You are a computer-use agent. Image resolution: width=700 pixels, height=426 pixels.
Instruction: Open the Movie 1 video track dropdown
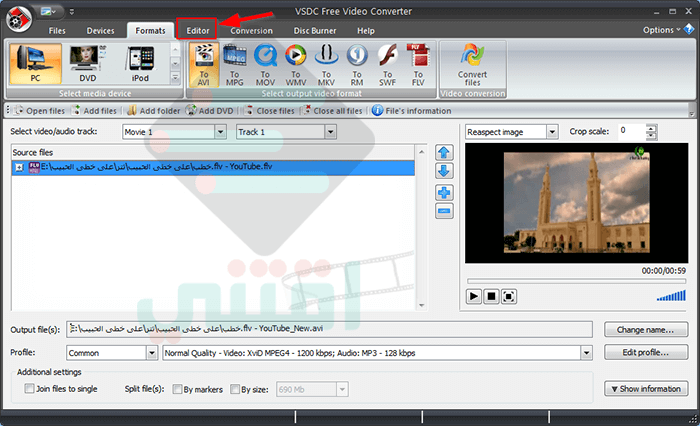click(220, 132)
